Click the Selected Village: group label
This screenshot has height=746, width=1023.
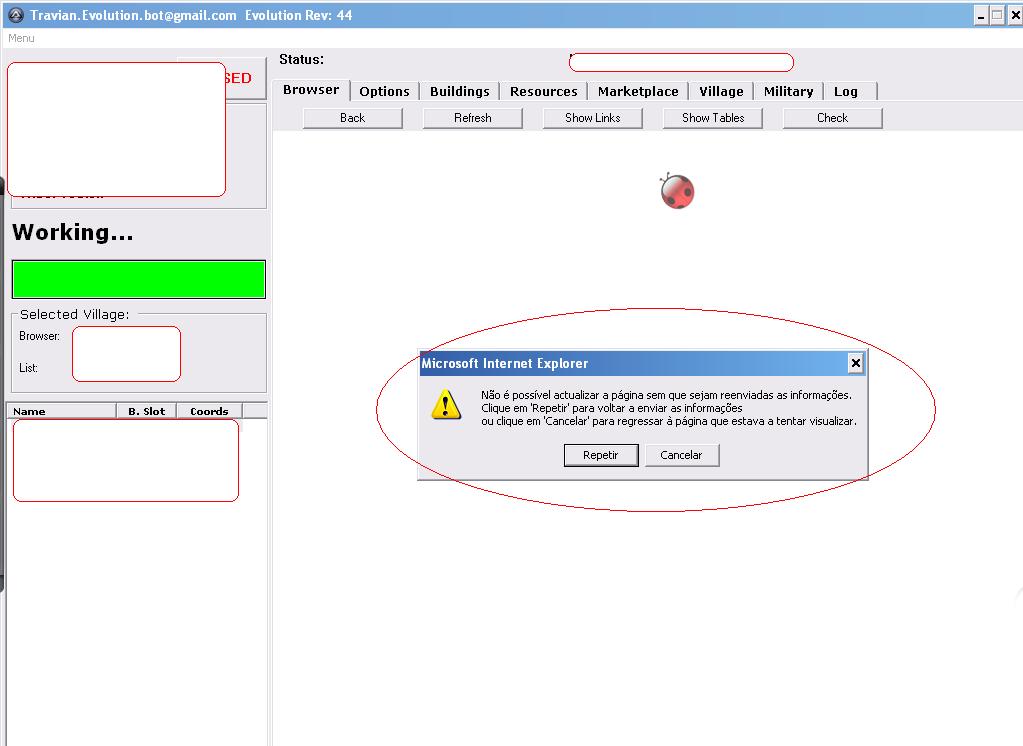click(x=74, y=315)
